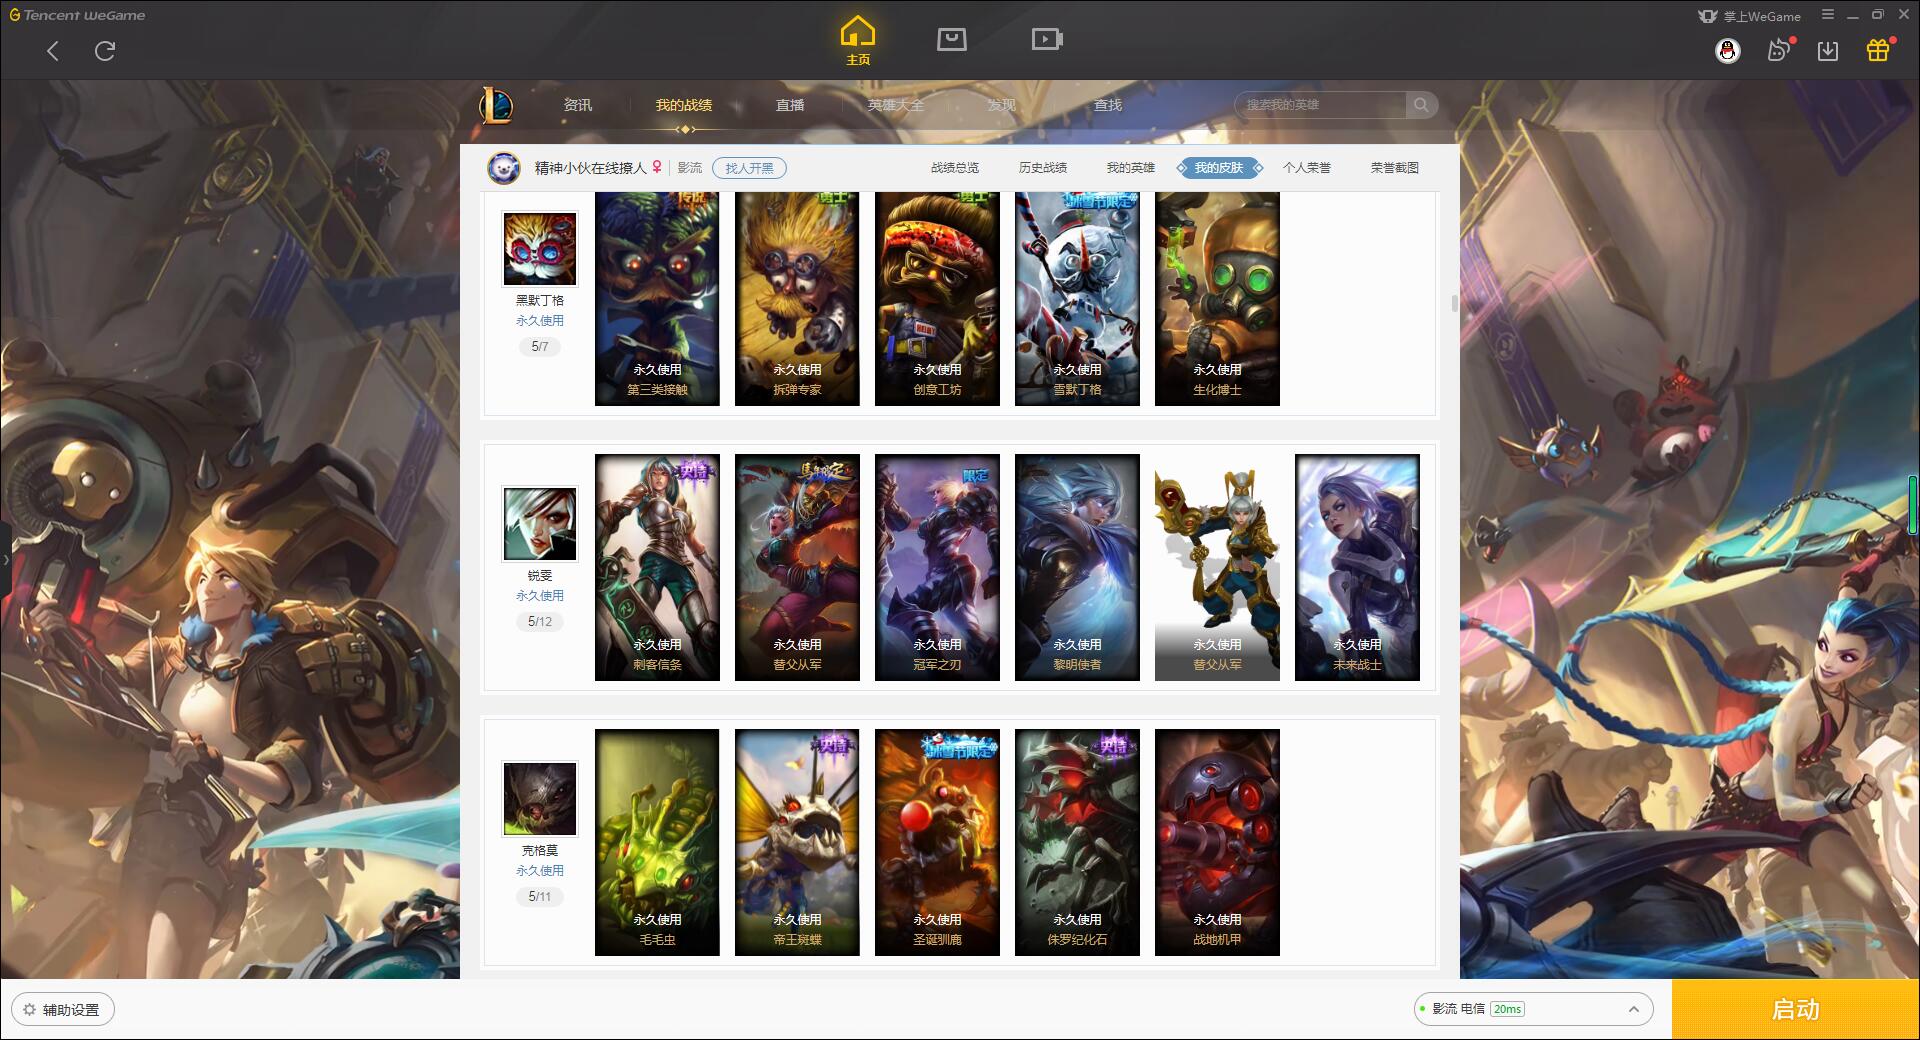Open the download manager icon

1828,51
